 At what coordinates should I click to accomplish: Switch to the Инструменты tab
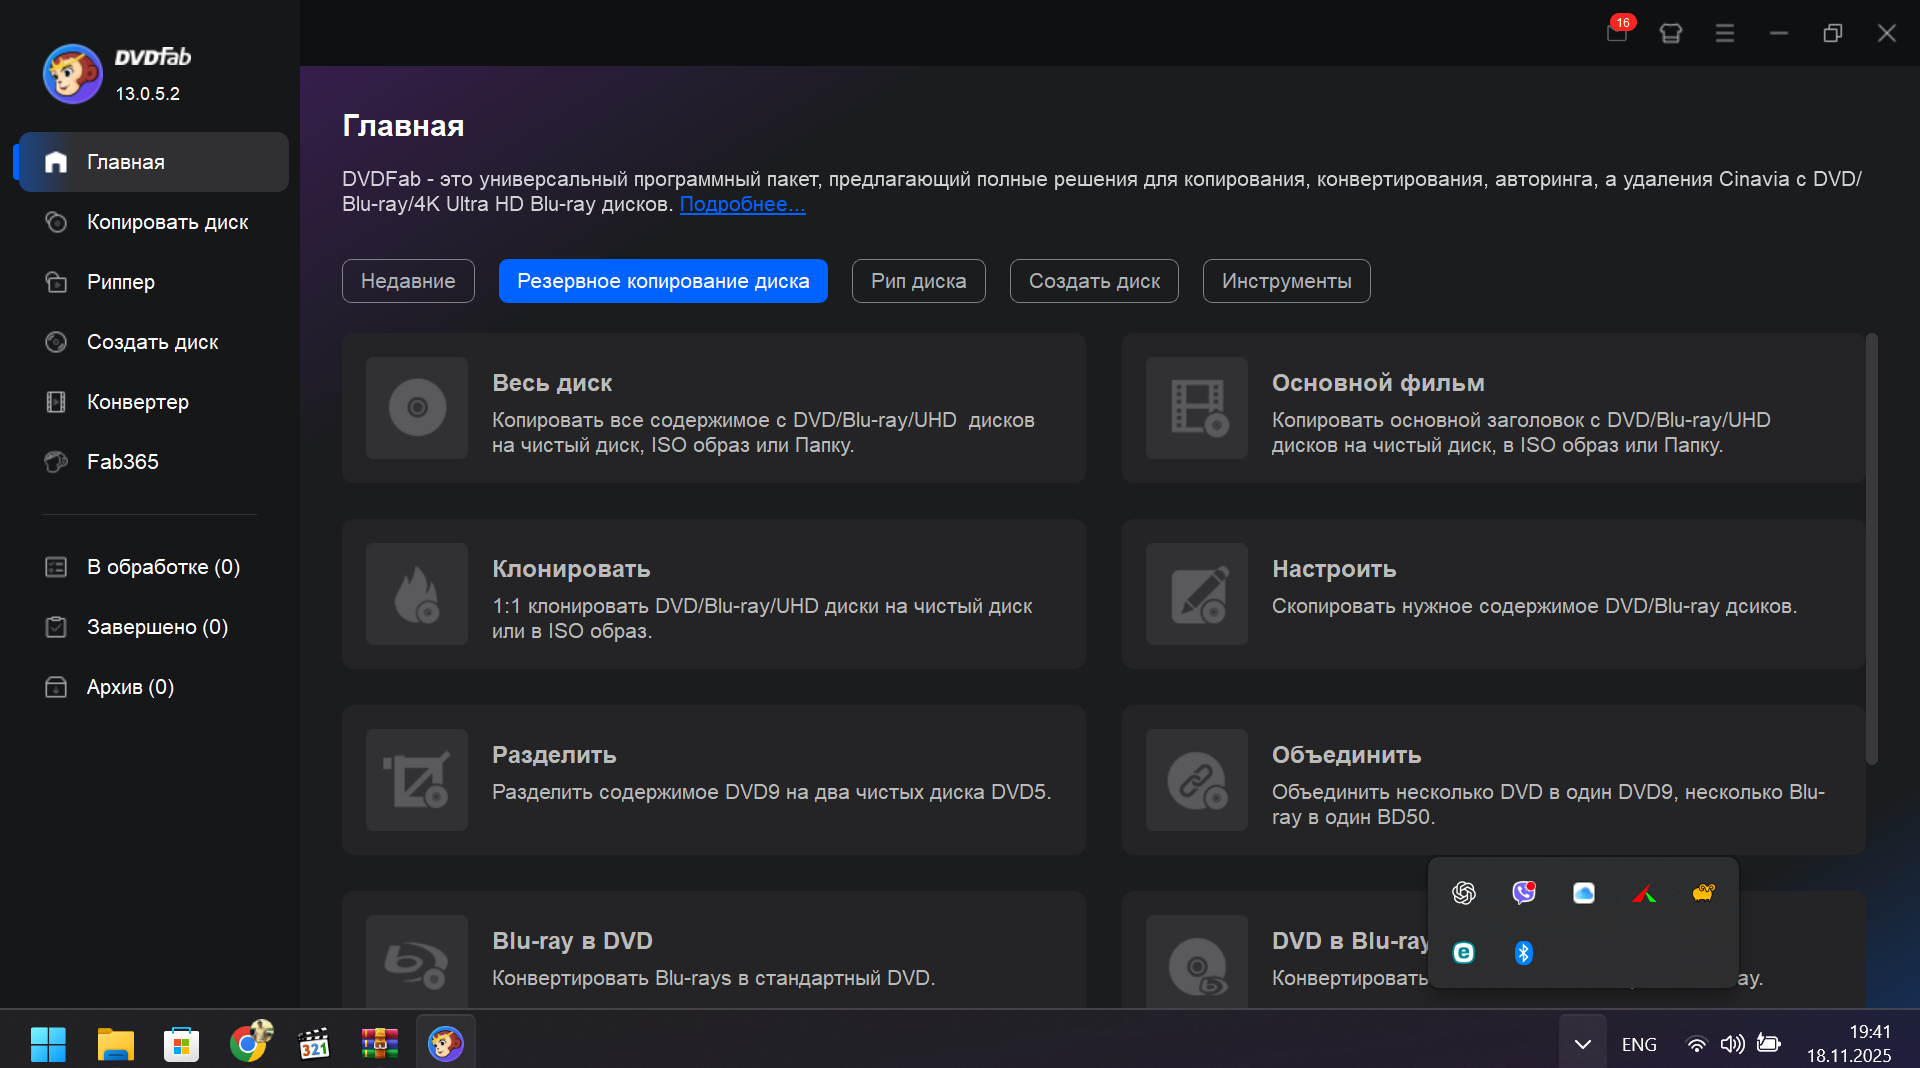pos(1286,281)
